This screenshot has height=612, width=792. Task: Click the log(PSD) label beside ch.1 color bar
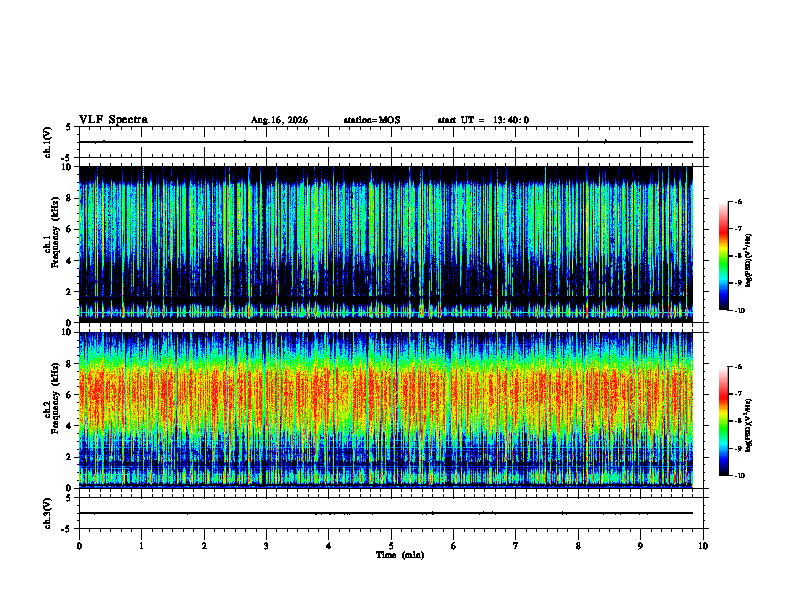[749, 260]
